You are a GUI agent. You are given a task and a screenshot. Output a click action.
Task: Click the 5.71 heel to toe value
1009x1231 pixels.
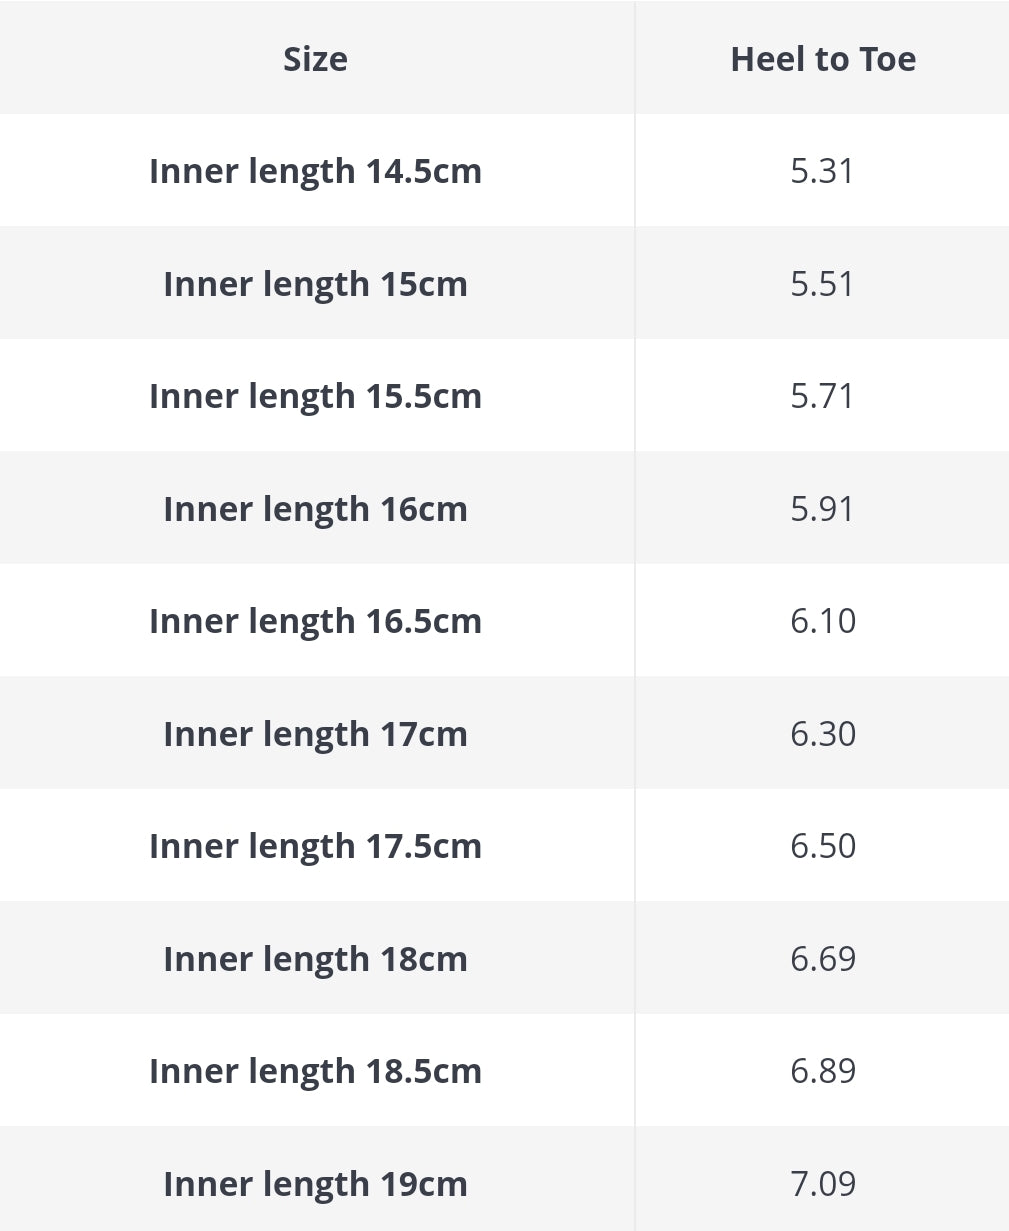pyautogui.click(x=823, y=396)
